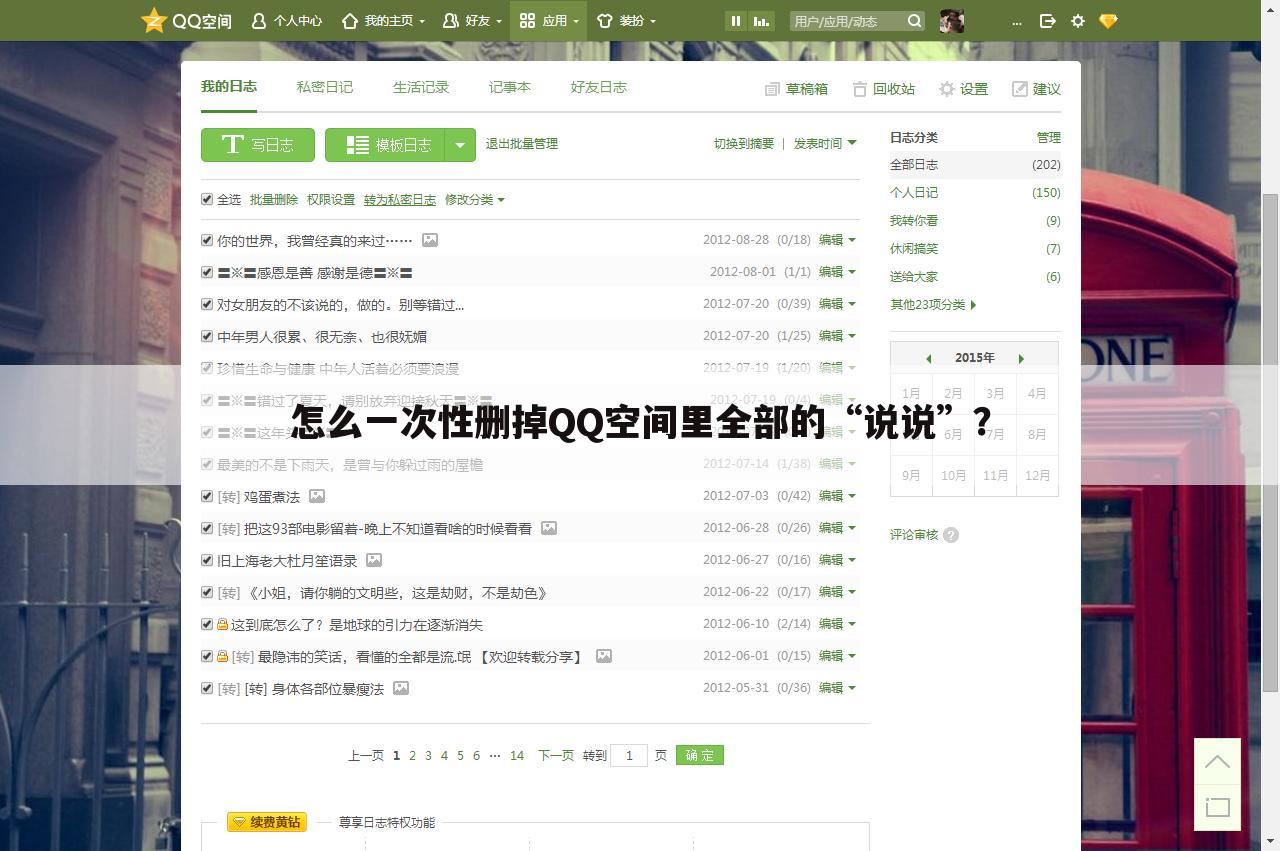Uncheck 中年男人很累 post checkbox
This screenshot has width=1280, height=851.
click(207, 336)
